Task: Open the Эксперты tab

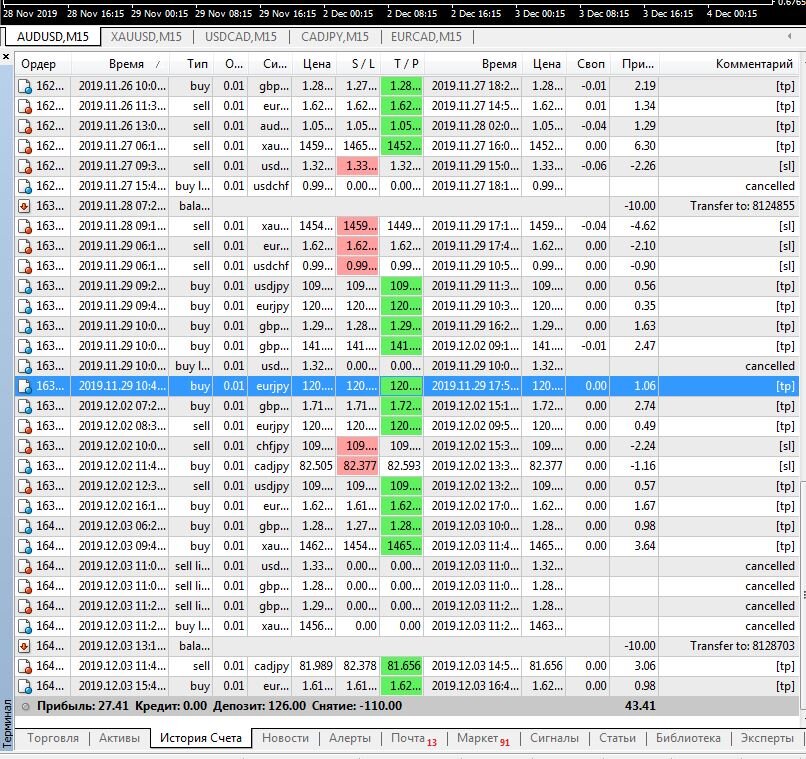Action: [x=767, y=738]
